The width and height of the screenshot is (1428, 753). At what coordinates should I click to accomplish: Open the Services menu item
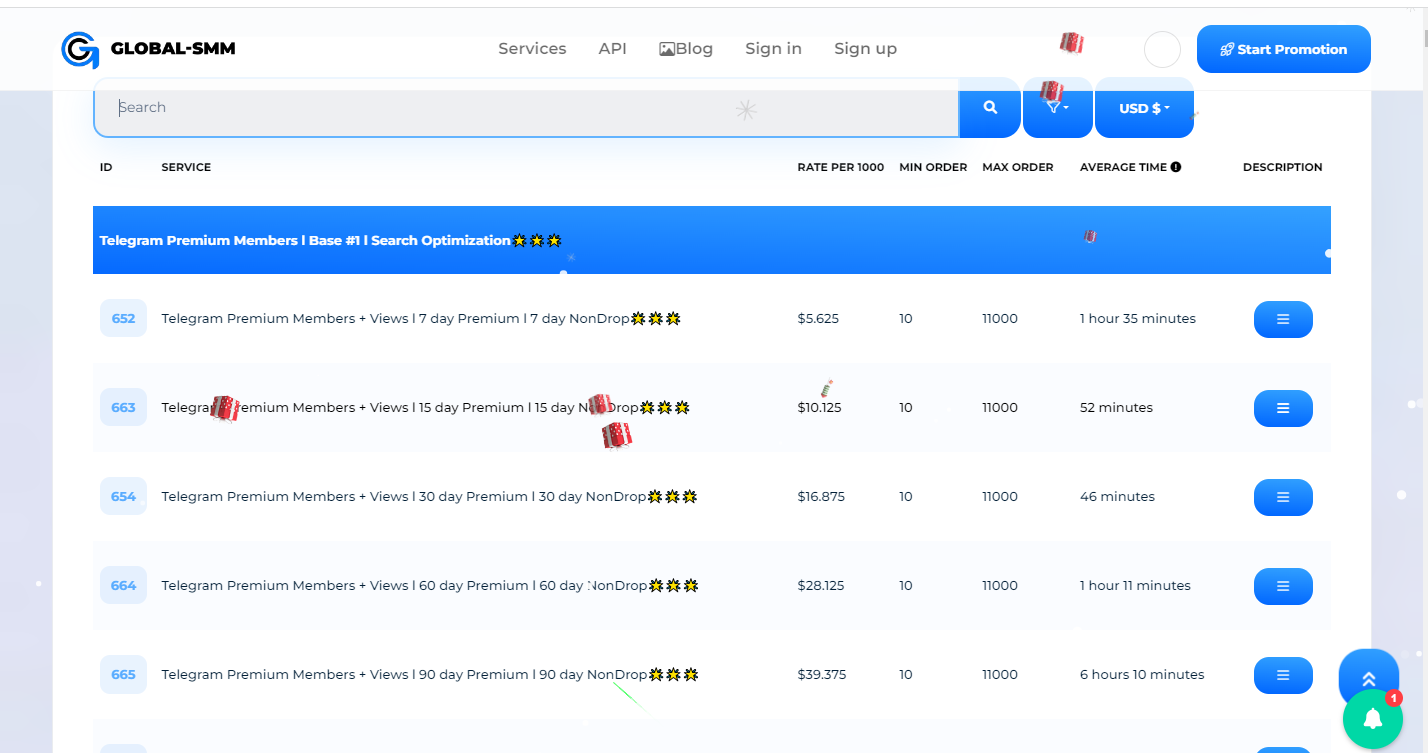pos(532,49)
